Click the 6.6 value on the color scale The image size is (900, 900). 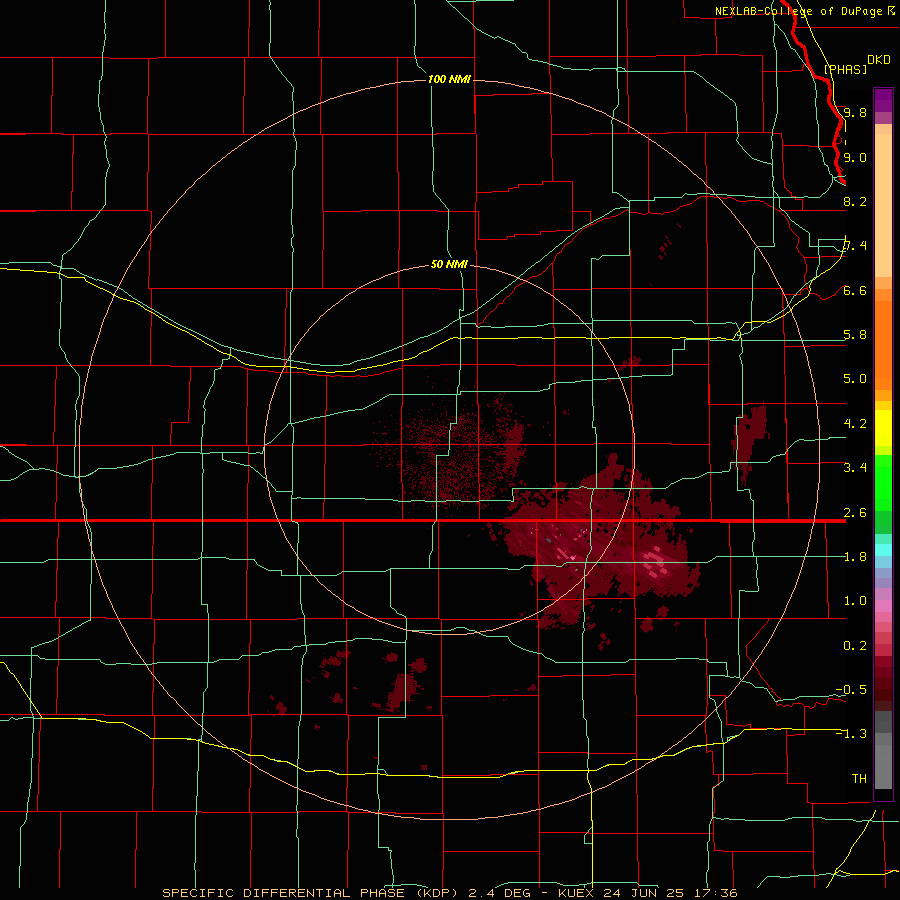click(x=855, y=290)
